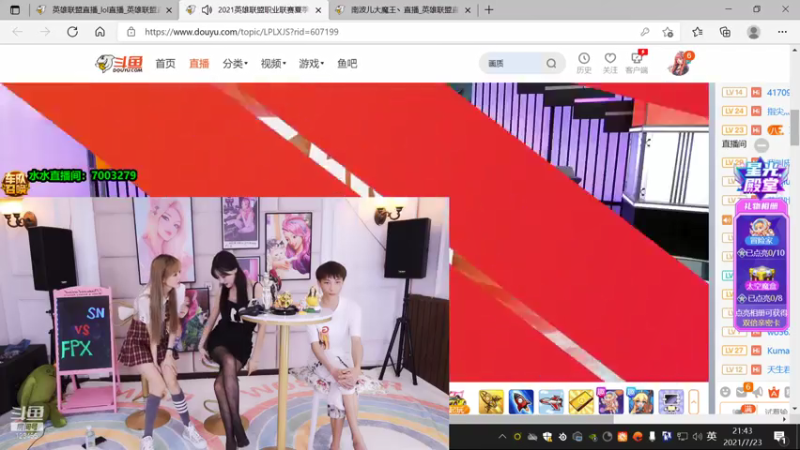Close the 南波儿大魔王 tab

tap(467, 10)
